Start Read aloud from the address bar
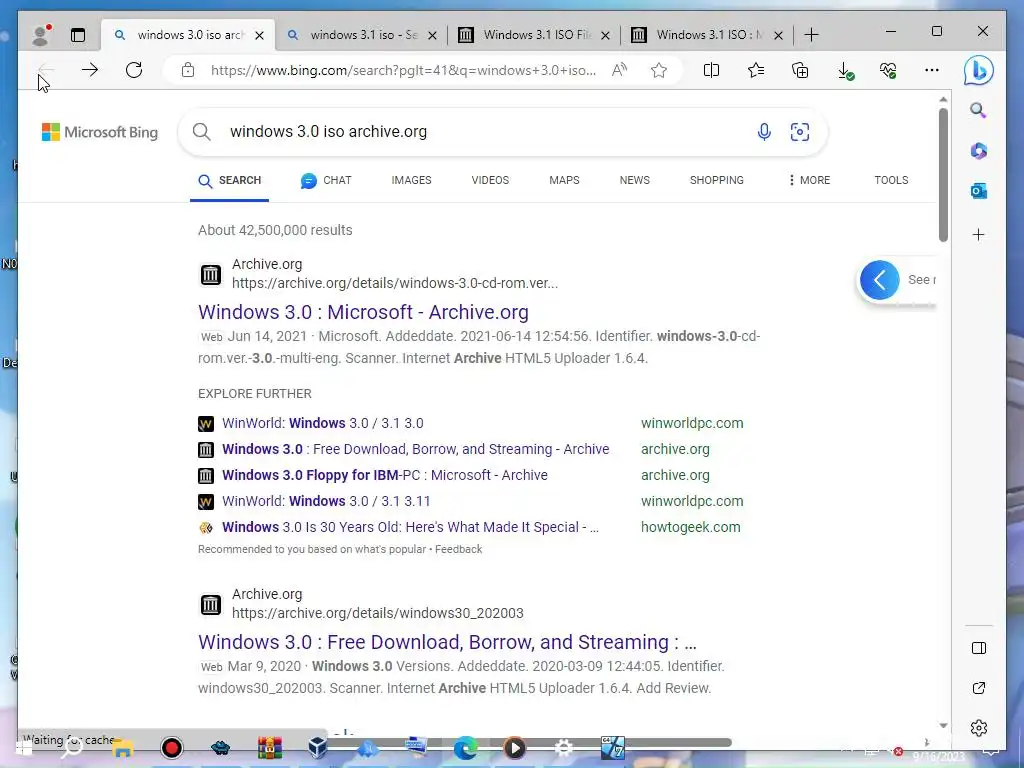This screenshot has height=768, width=1024. coord(619,70)
